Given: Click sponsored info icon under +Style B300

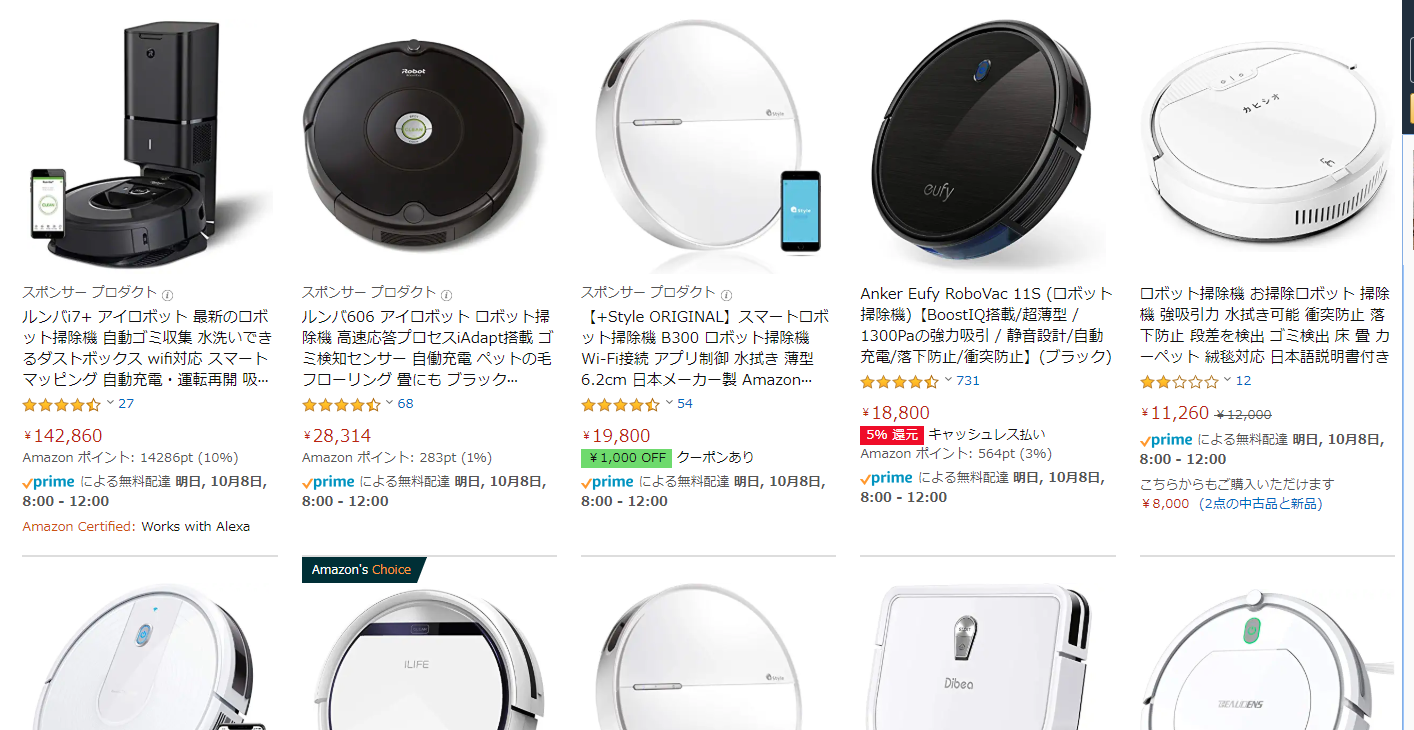Looking at the screenshot, I should [725, 295].
